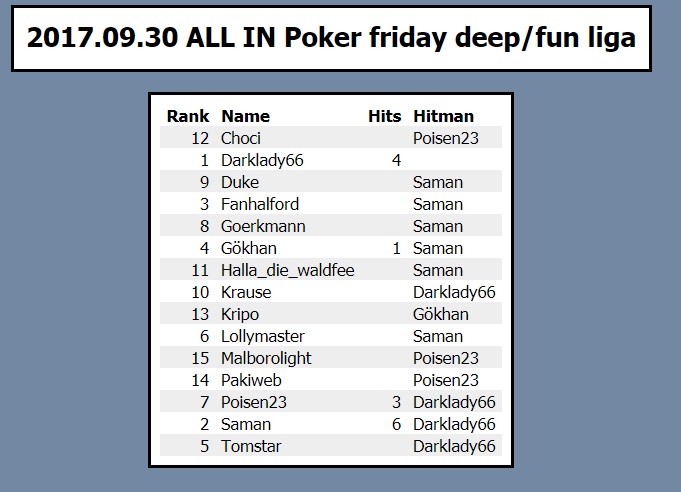Viewport: 681px width, 492px height.
Task: Click the Rank column header
Action: 188,116
